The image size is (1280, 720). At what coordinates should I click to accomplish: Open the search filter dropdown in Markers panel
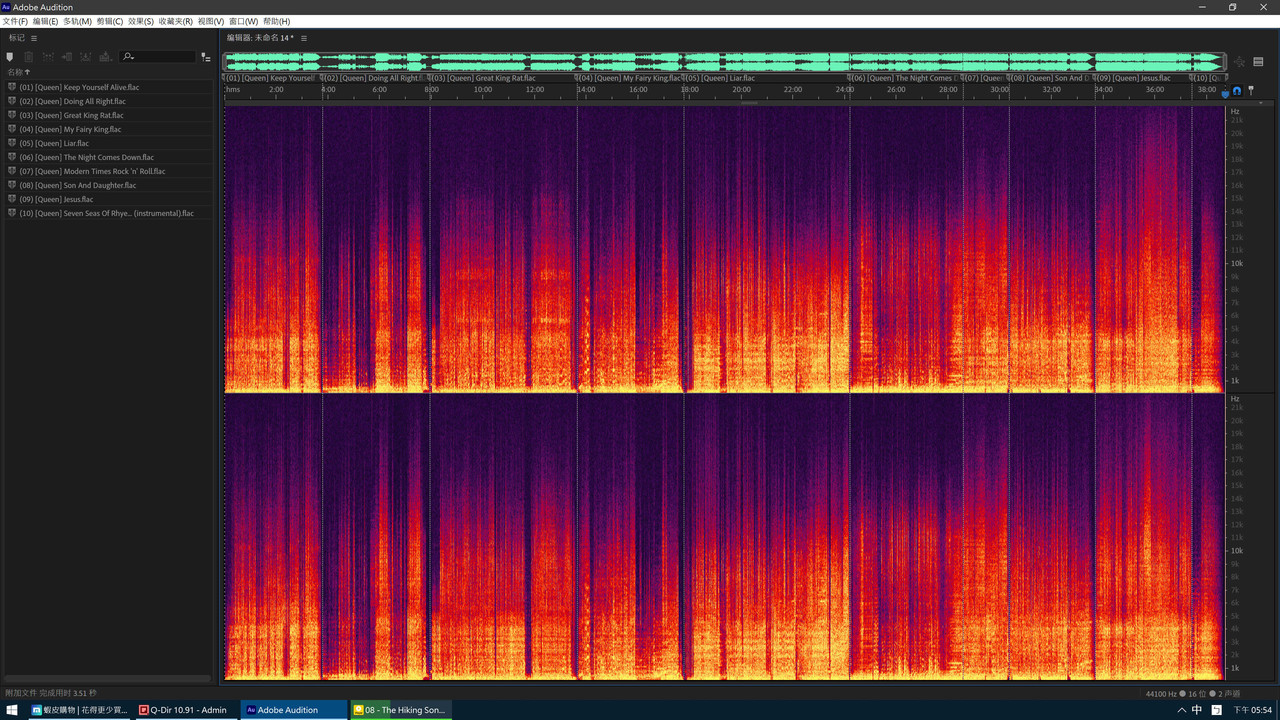tap(128, 57)
